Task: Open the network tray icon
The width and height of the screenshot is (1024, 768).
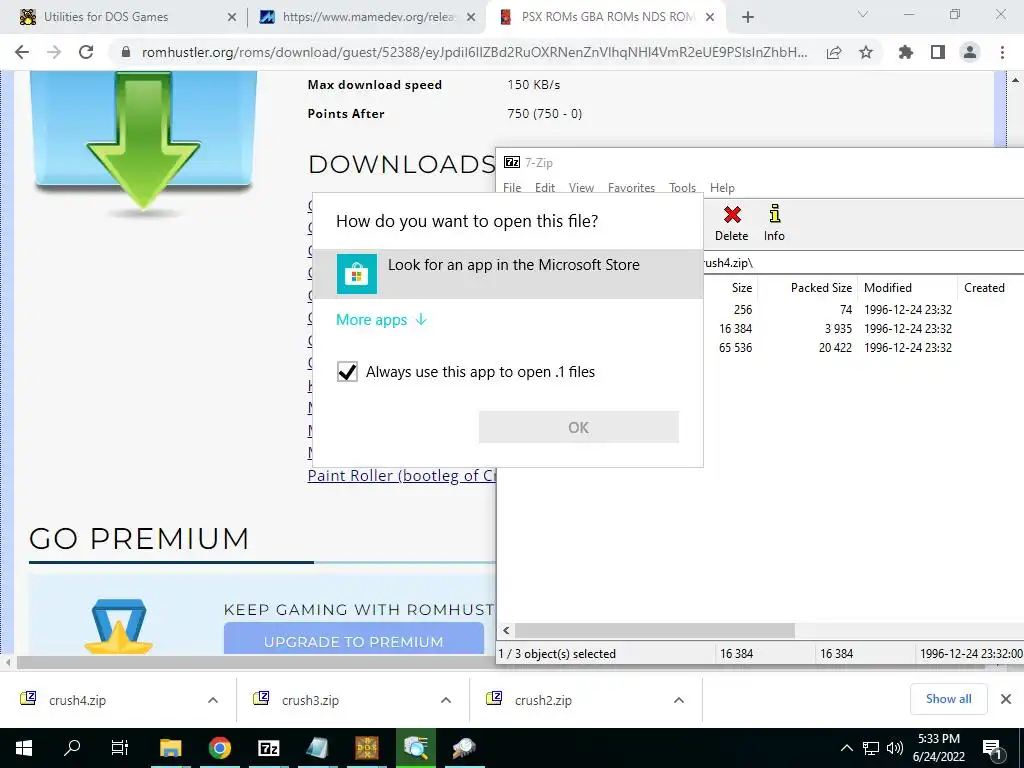Action: pos(871,748)
